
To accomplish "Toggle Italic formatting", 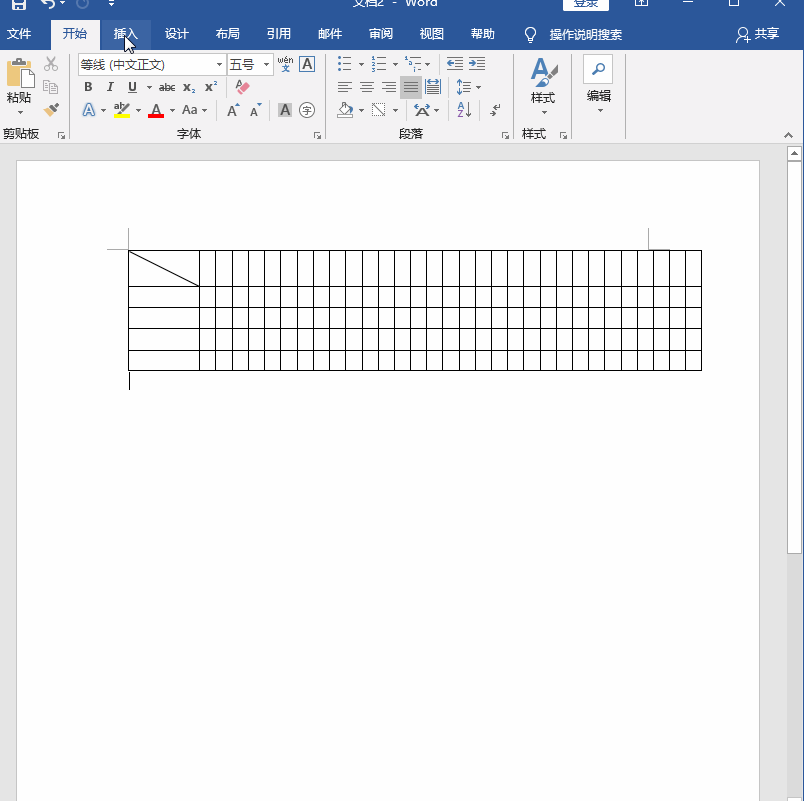I will tap(110, 87).
